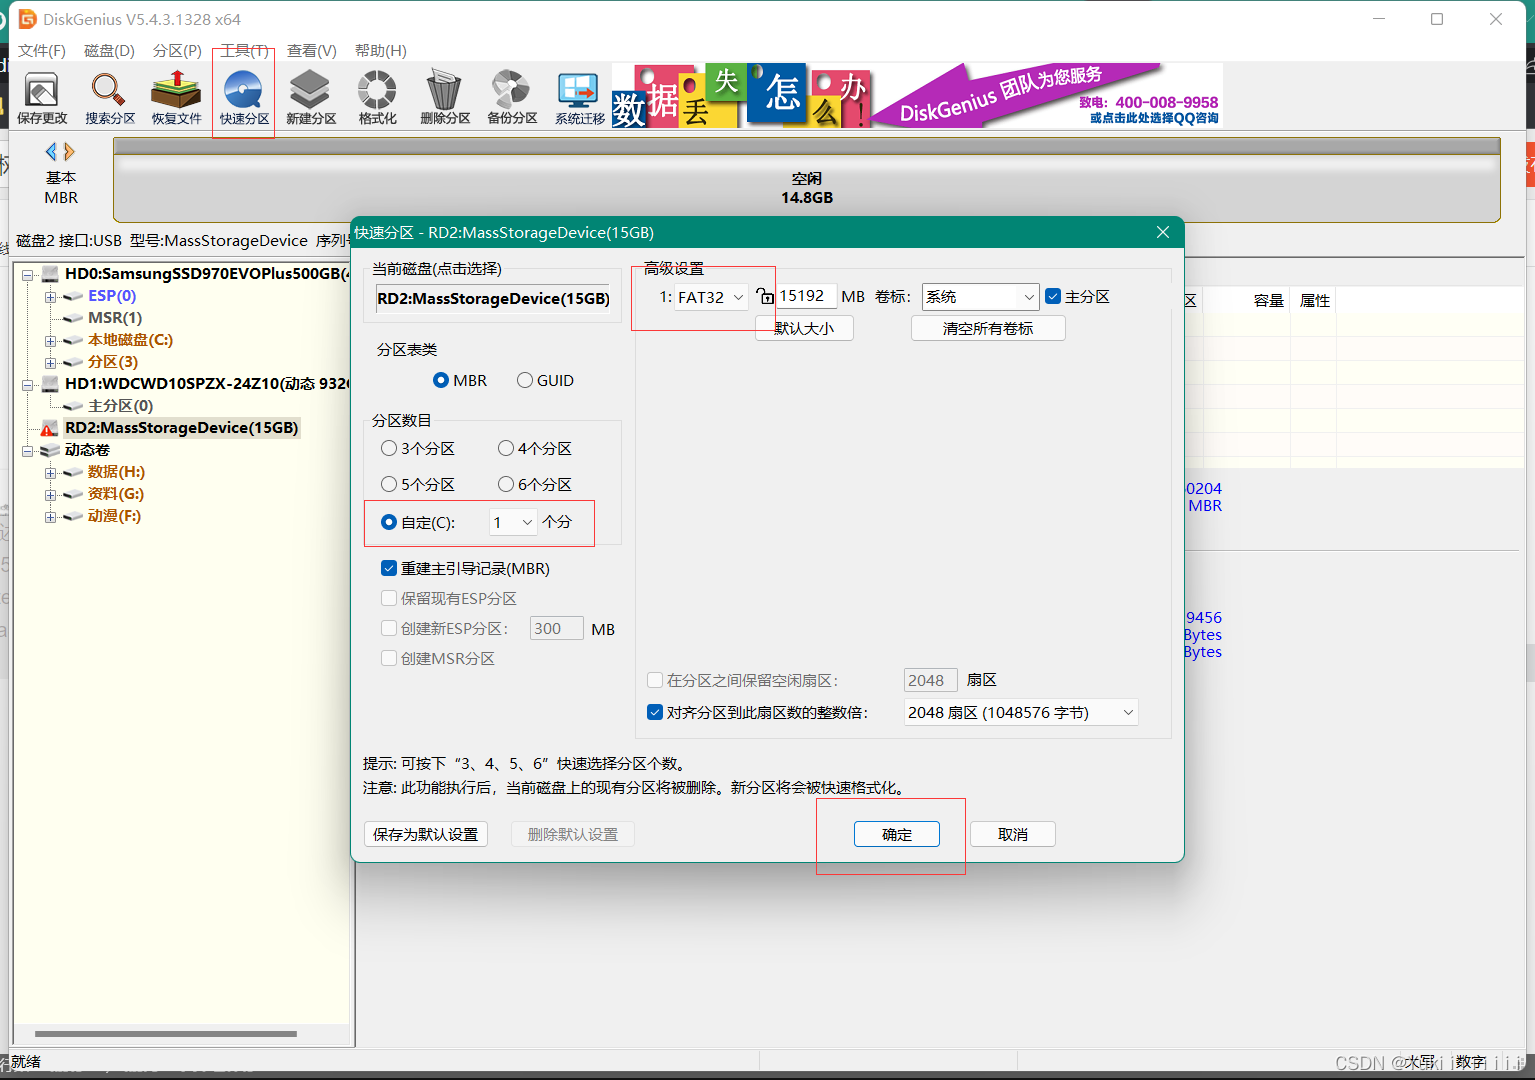Image resolution: width=1535 pixels, height=1080 pixels.
Task: Open the 帮助(H) menu
Action: coord(381,51)
